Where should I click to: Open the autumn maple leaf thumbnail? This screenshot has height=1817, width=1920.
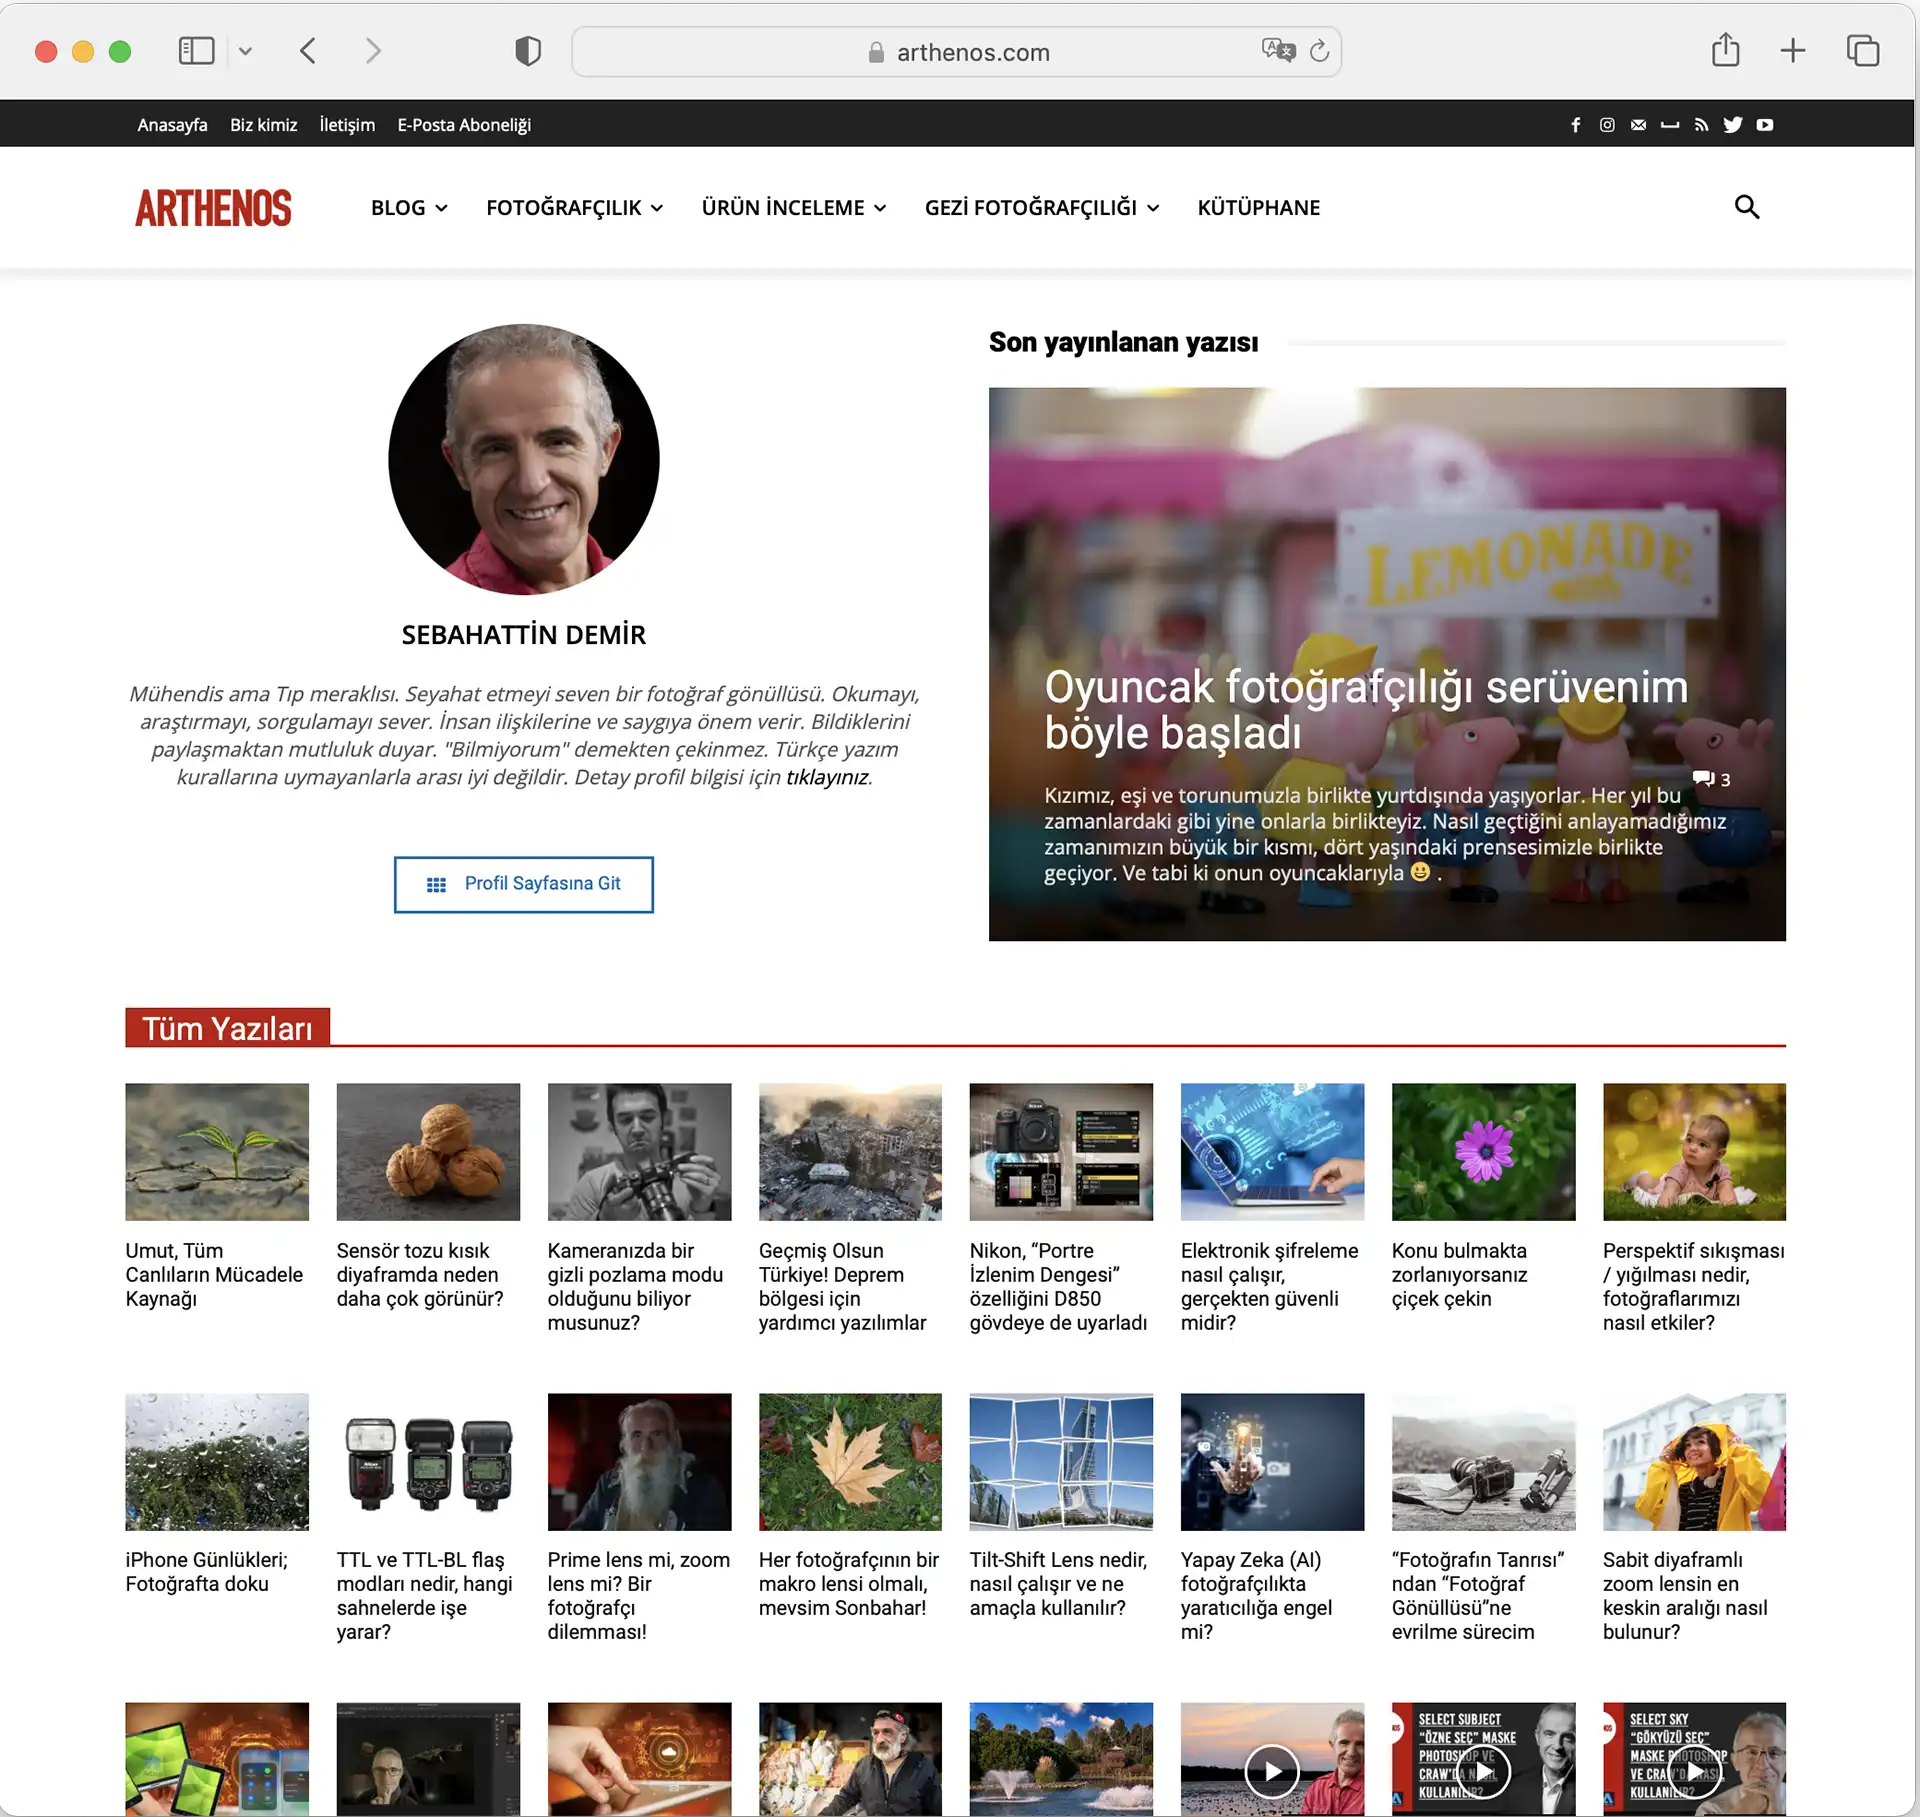pyautogui.click(x=850, y=1461)
